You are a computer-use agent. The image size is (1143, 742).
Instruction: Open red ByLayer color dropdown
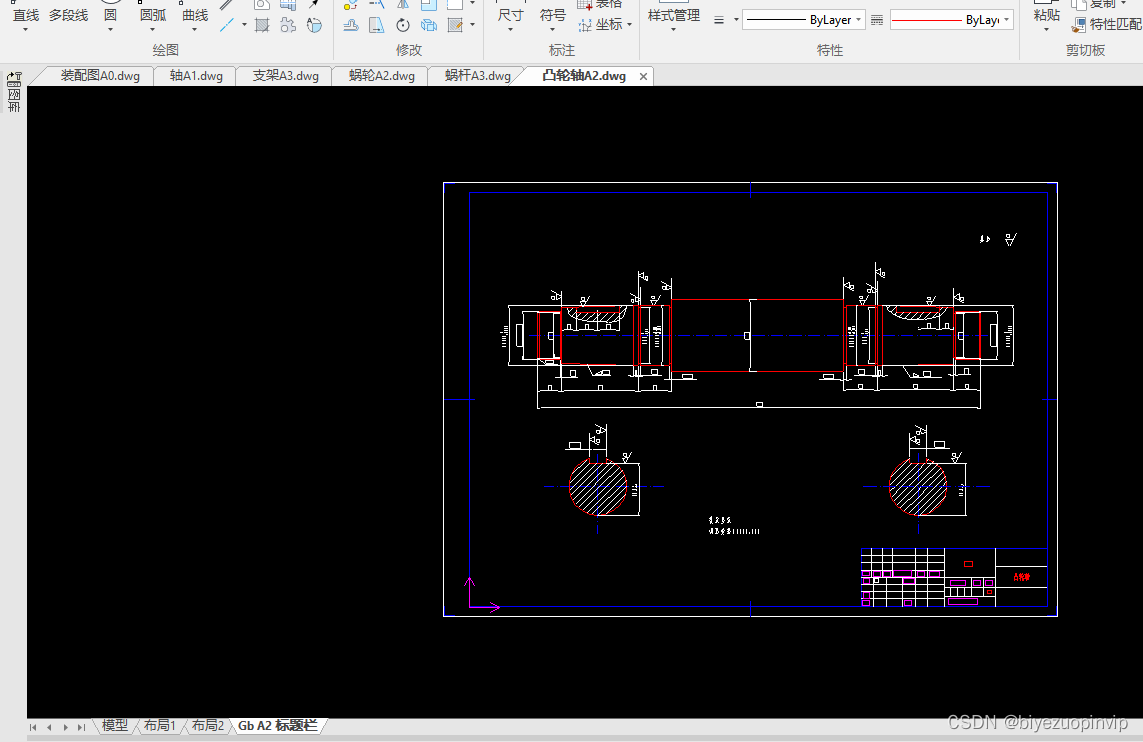(951, 20)
